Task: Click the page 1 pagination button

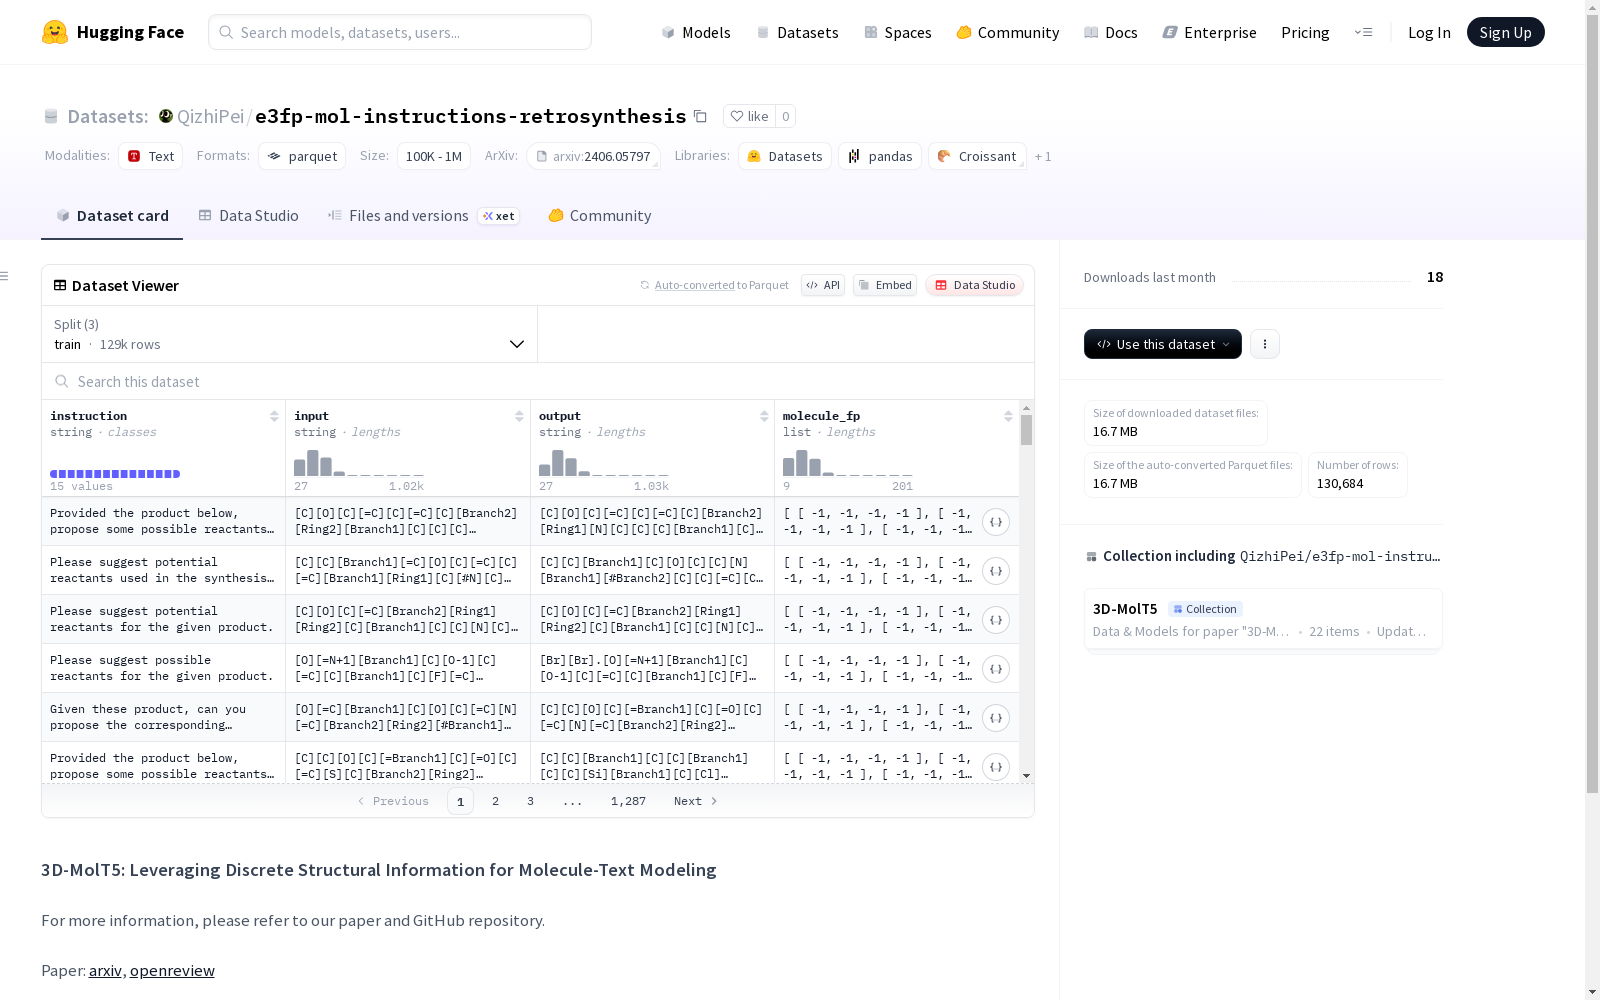Action: coord(460,801)
